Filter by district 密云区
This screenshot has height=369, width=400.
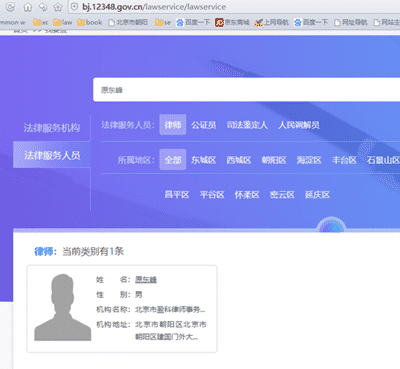coord(282,195)
